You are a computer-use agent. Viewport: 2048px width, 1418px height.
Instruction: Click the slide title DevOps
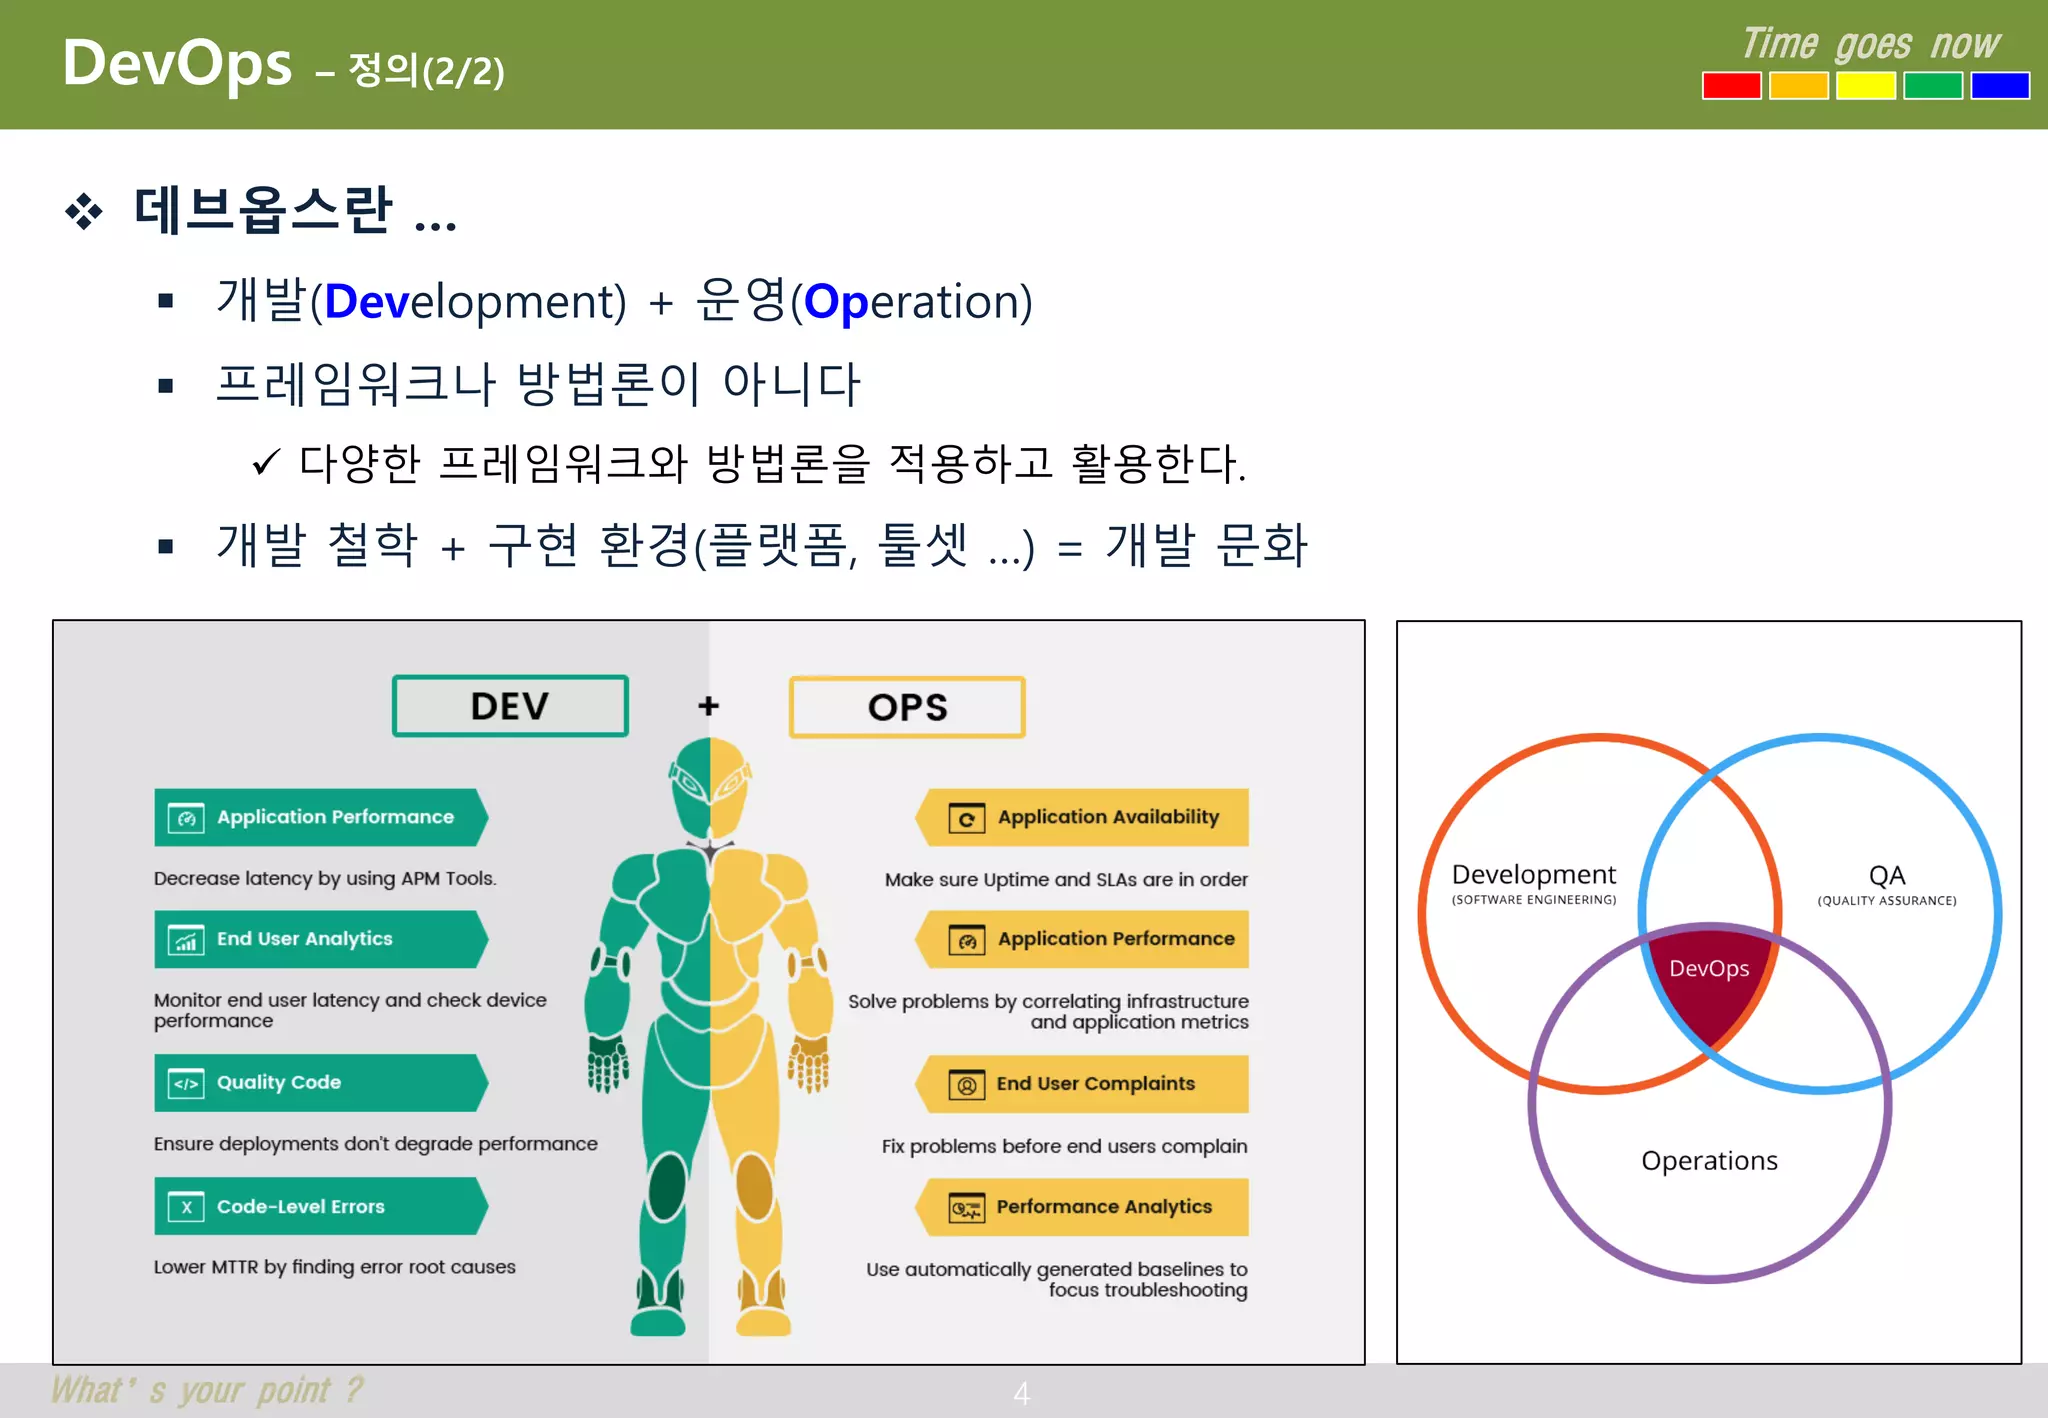(x=177, y=63)
